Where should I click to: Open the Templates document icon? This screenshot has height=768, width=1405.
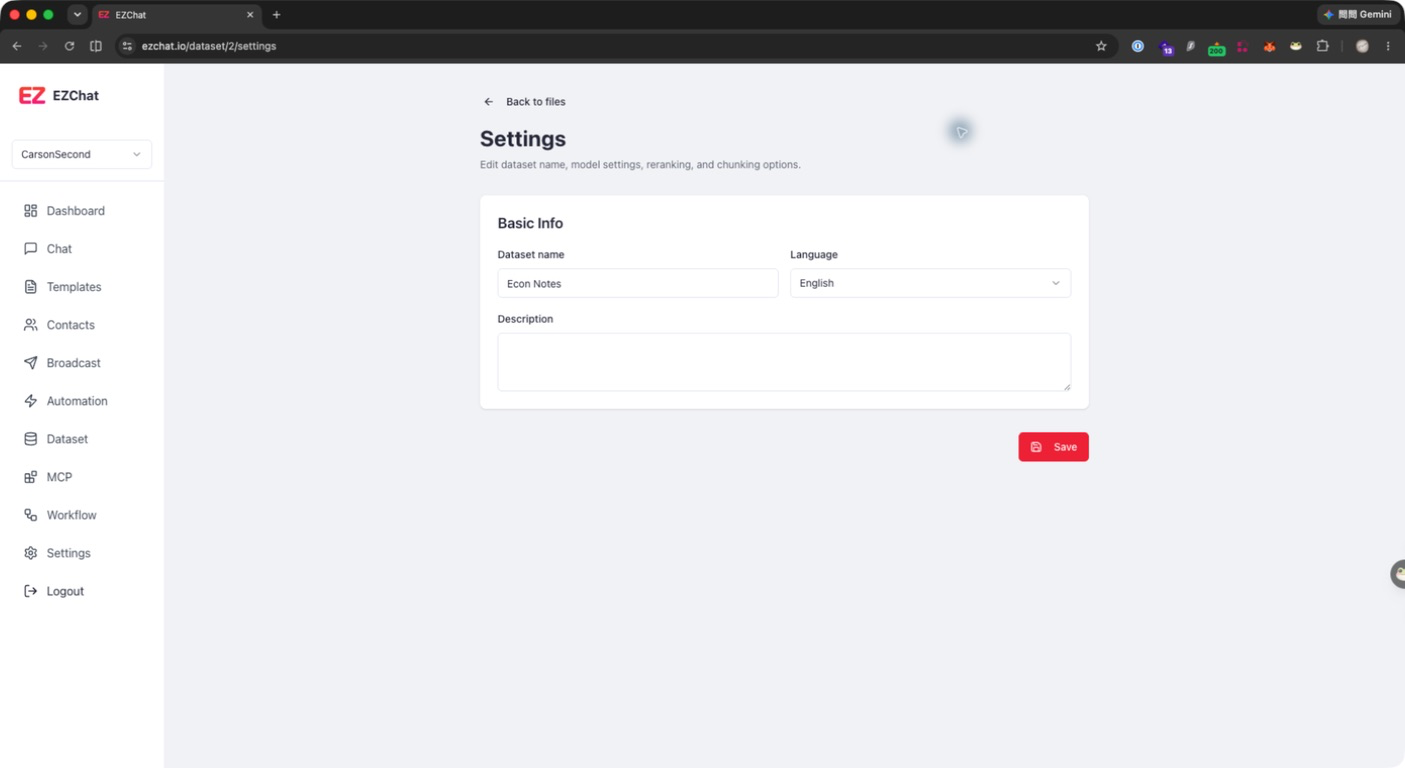tap(30, 287)
